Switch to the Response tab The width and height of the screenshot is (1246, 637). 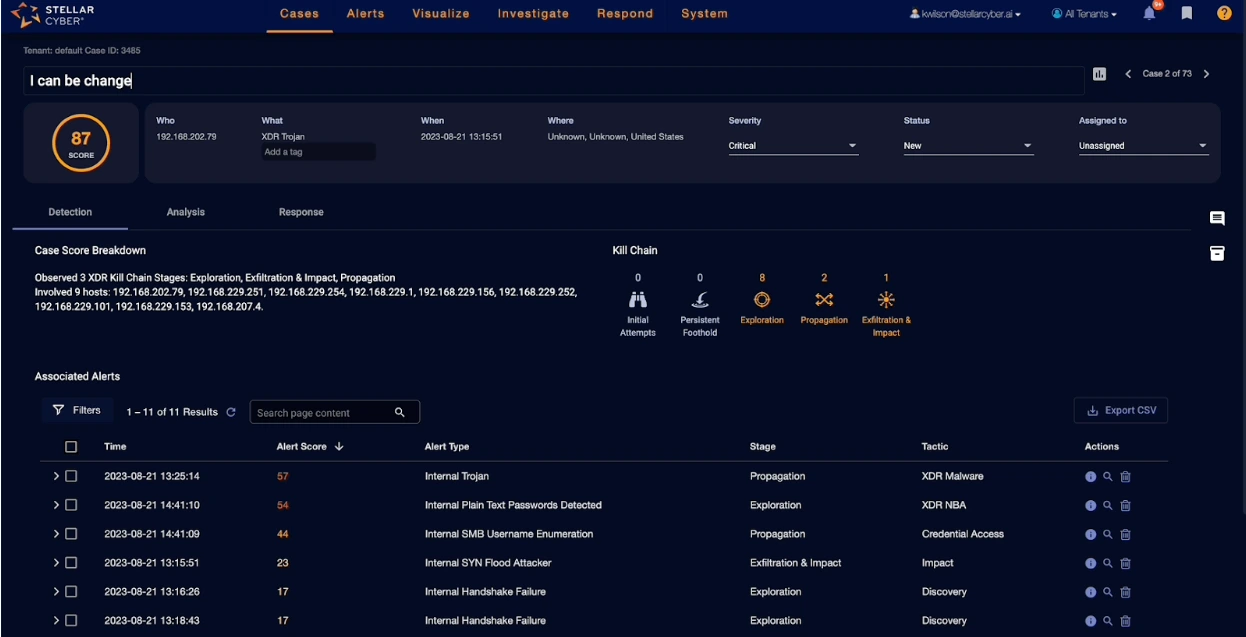(301, 212)
